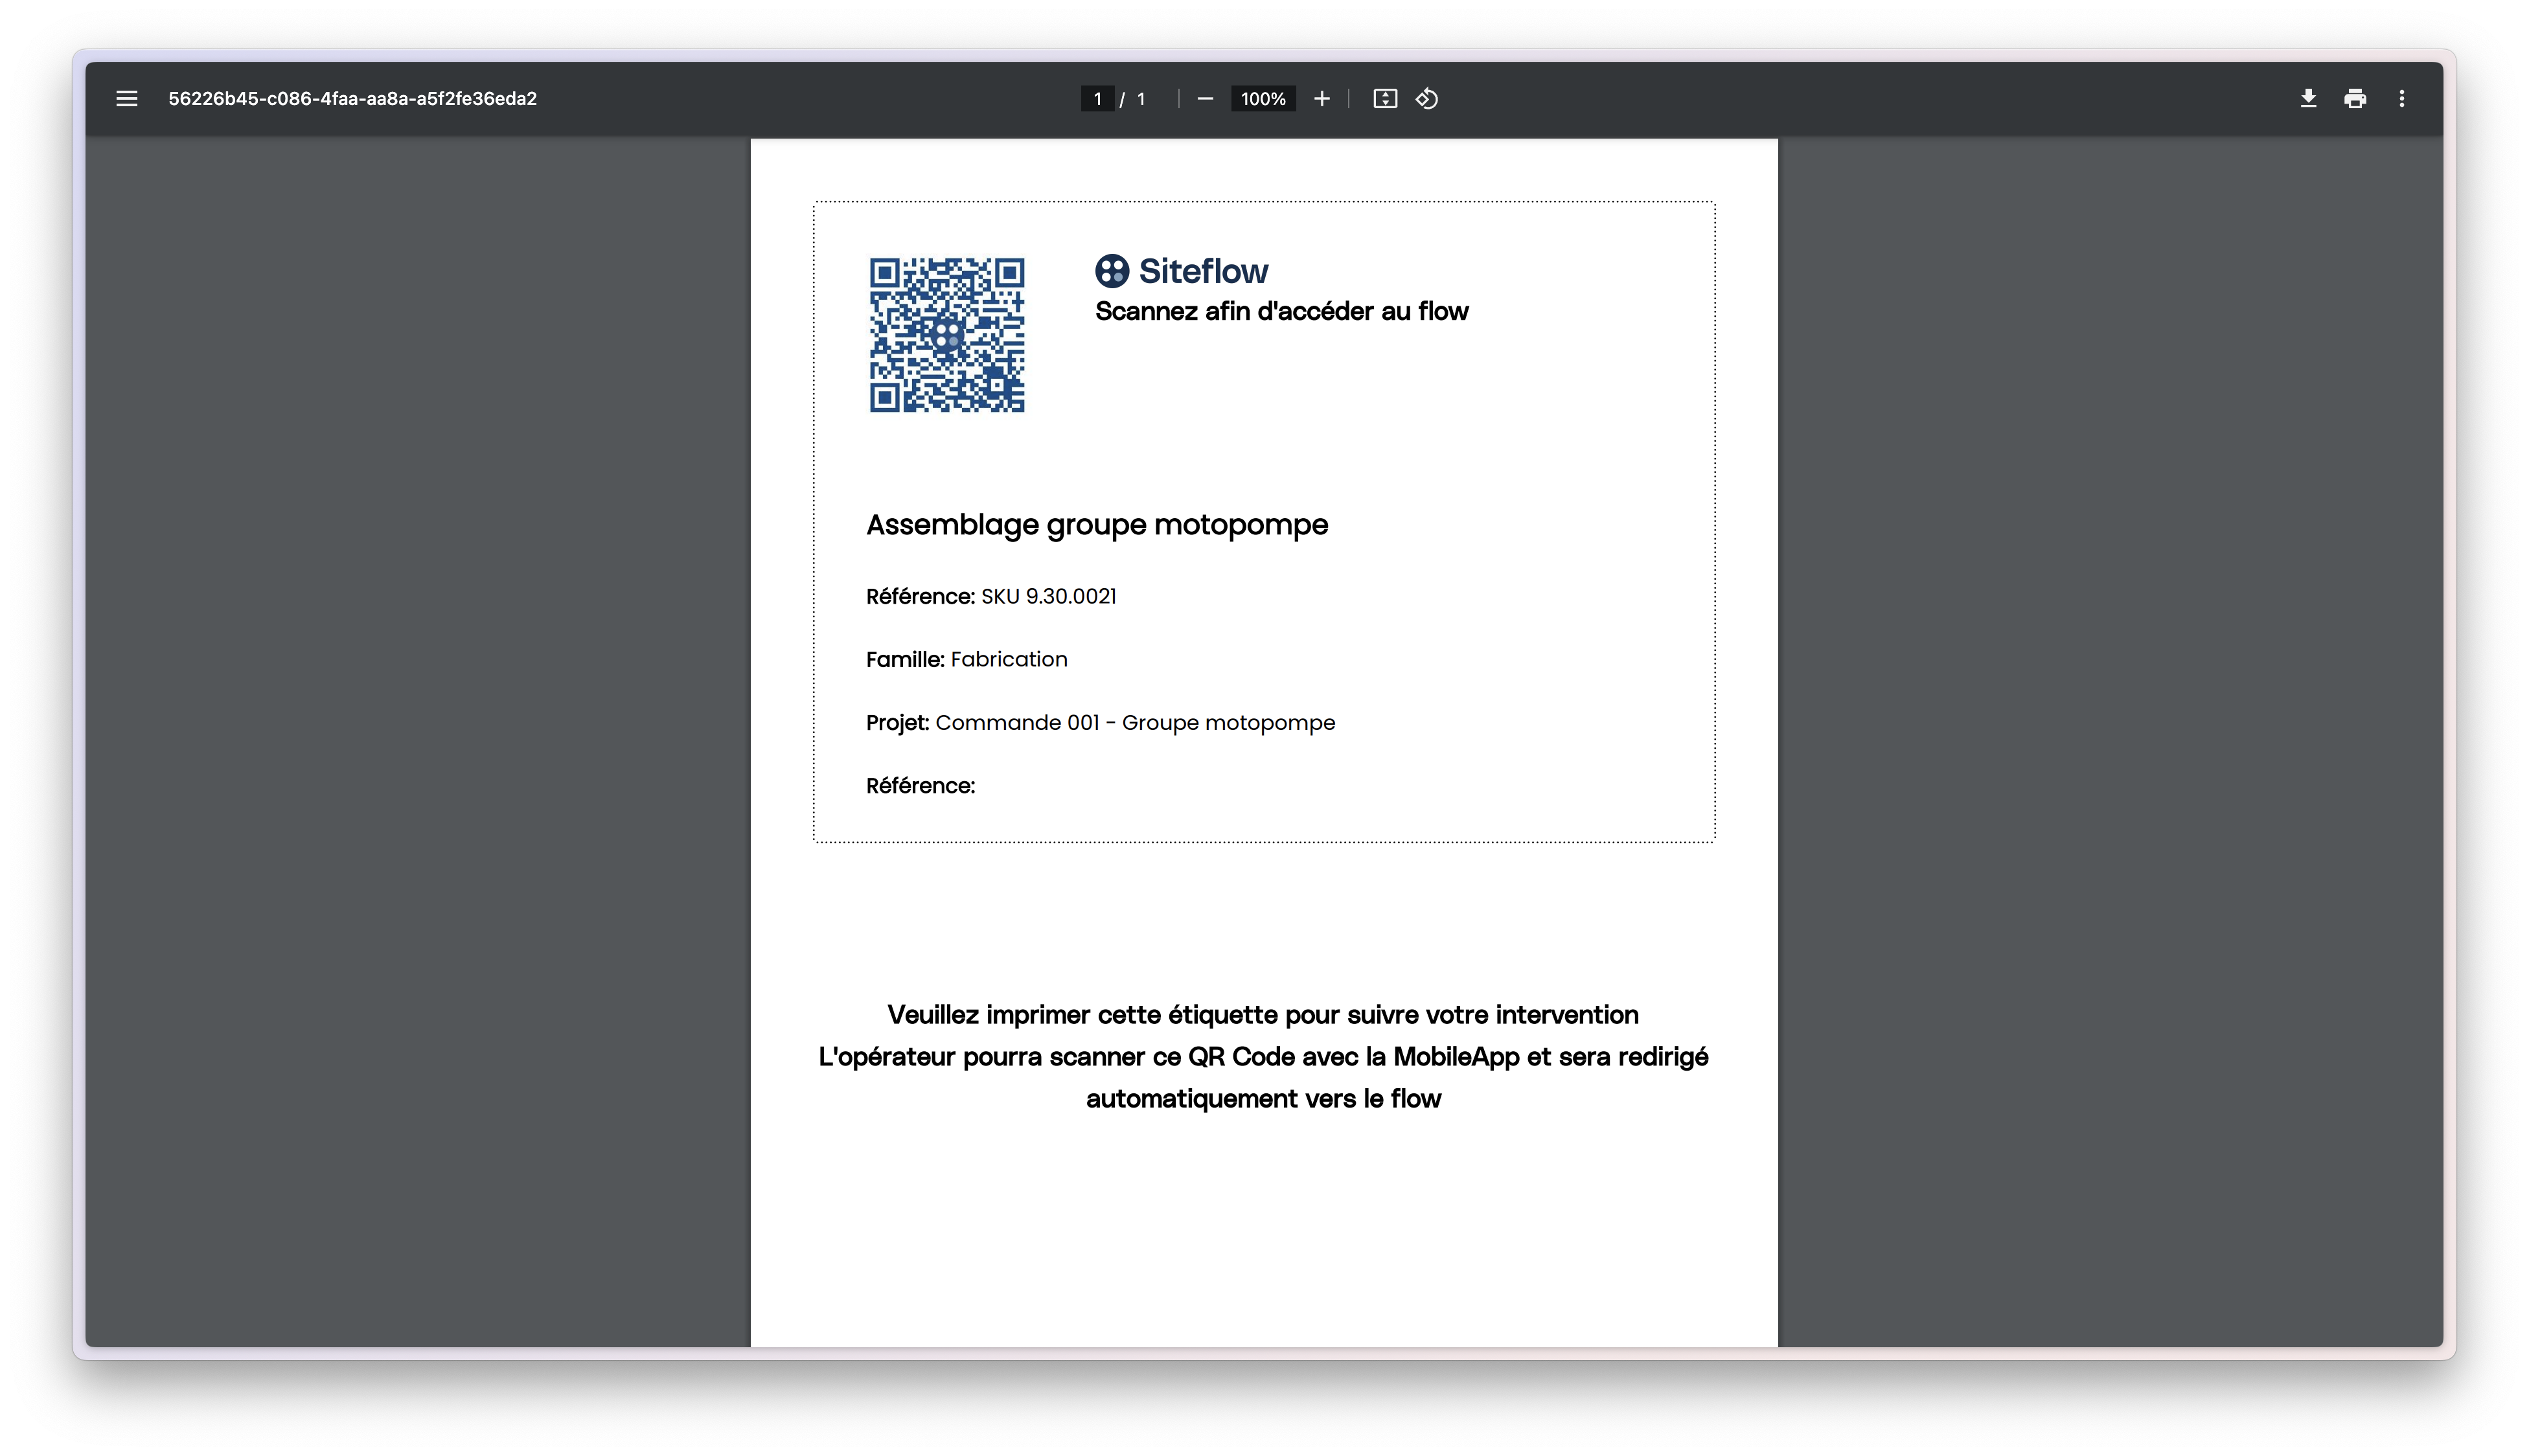Click the Fabrication family value

[1009, 660]
